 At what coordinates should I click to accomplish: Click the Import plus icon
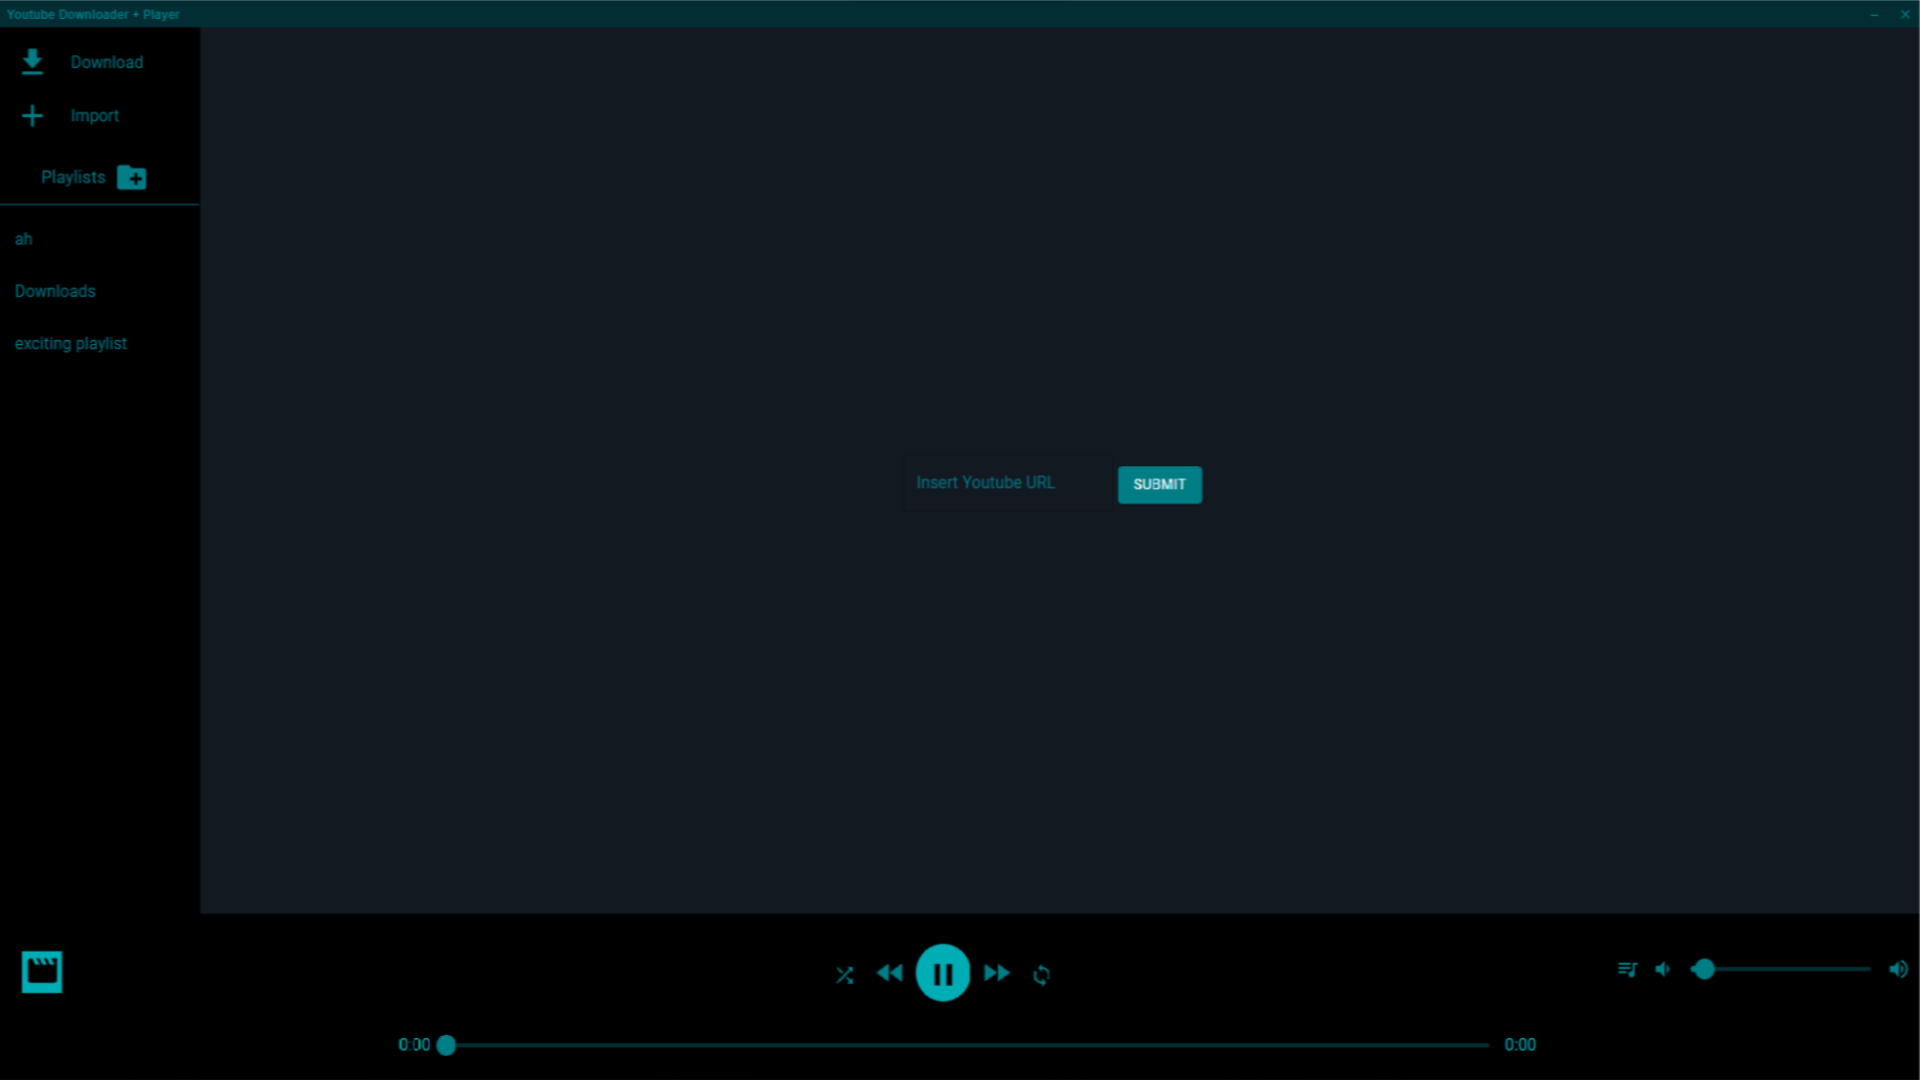click(32, 116)
